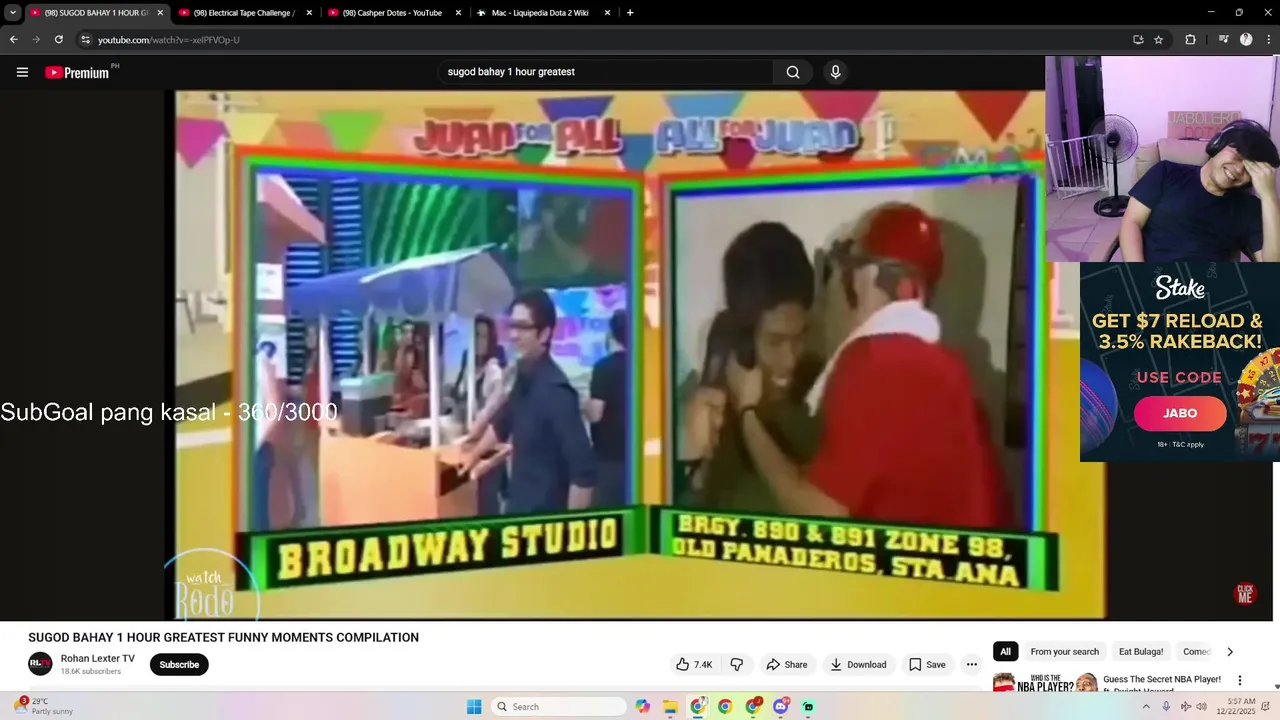1280x720 pixels.
Task: Open the Rohan Lexter TV channel name
Action: tap(97, 659)
